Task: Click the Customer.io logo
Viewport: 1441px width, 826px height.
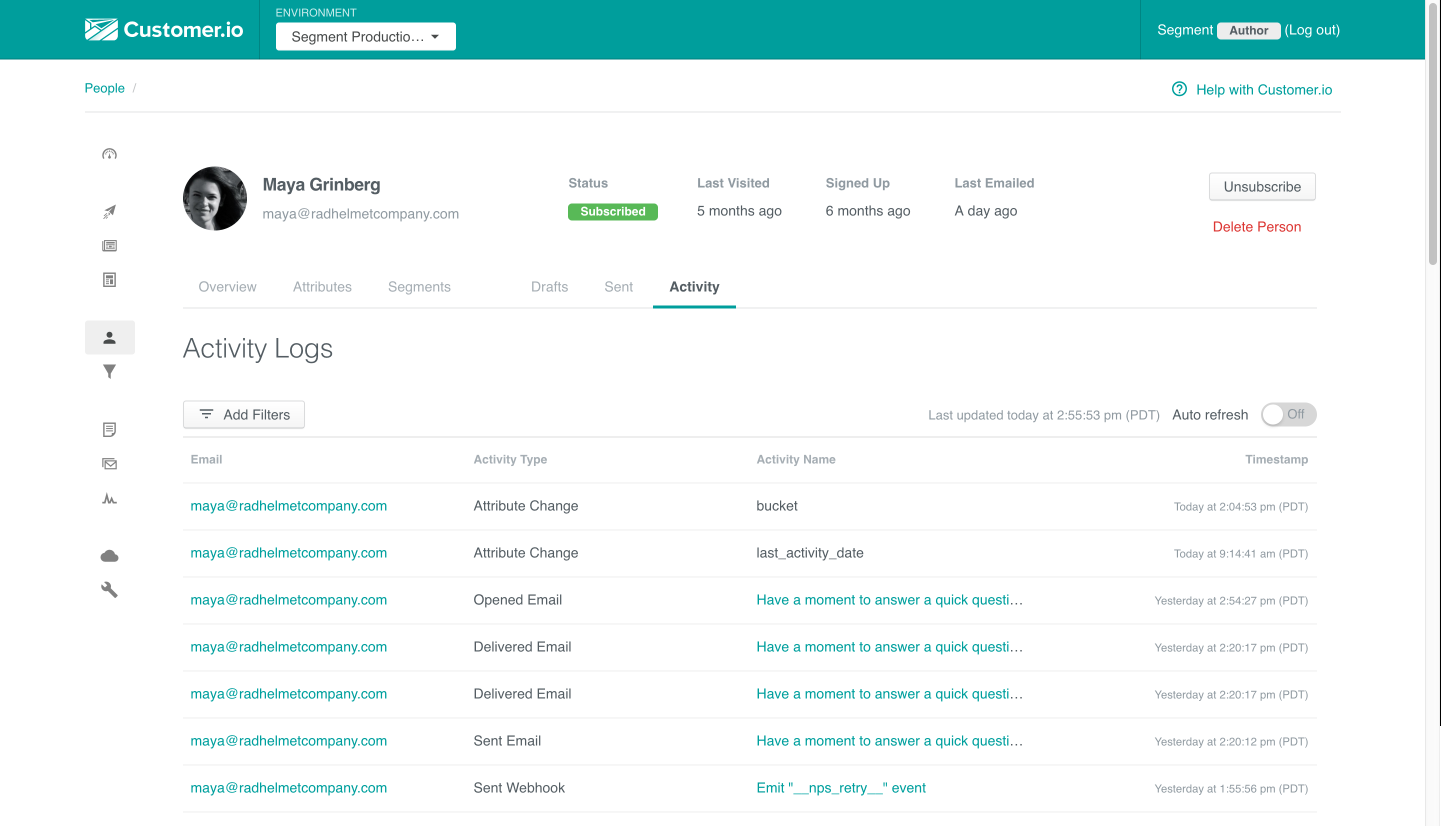Action: [164, 30]
